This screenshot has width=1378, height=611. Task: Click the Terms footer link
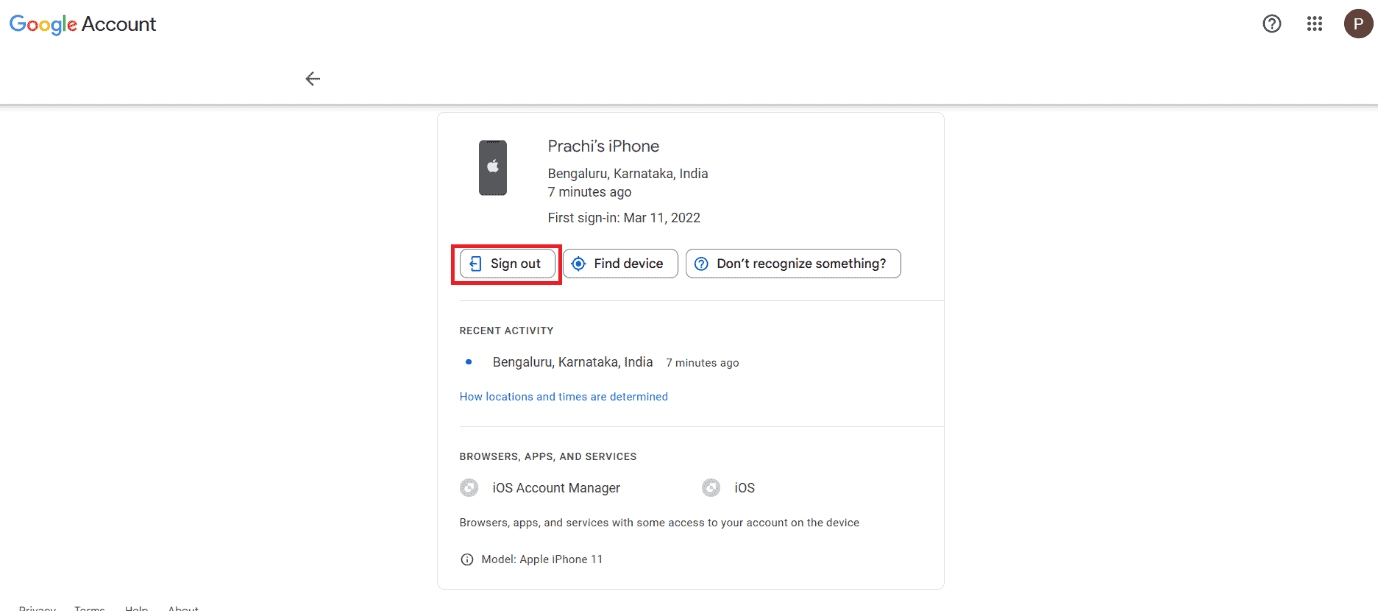pyautogui.click(x=89, y=608)
